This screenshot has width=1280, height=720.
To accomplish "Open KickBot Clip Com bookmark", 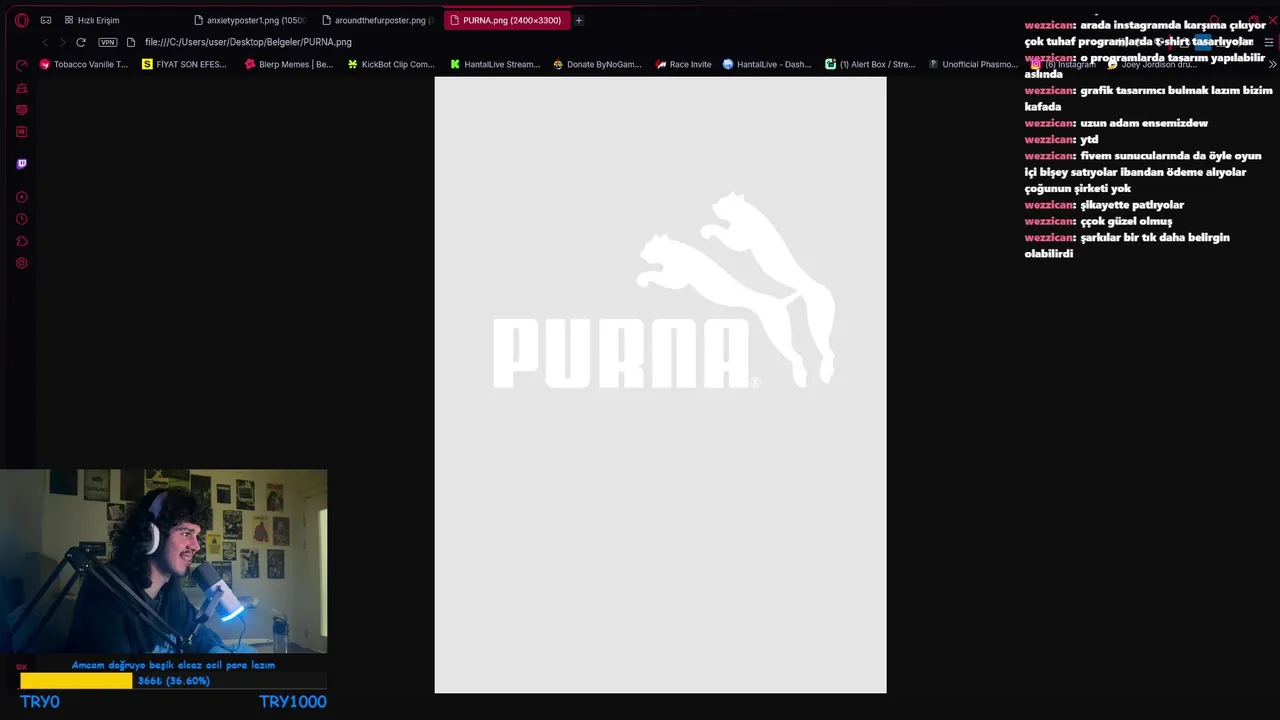I will click(x=391, y=64).
